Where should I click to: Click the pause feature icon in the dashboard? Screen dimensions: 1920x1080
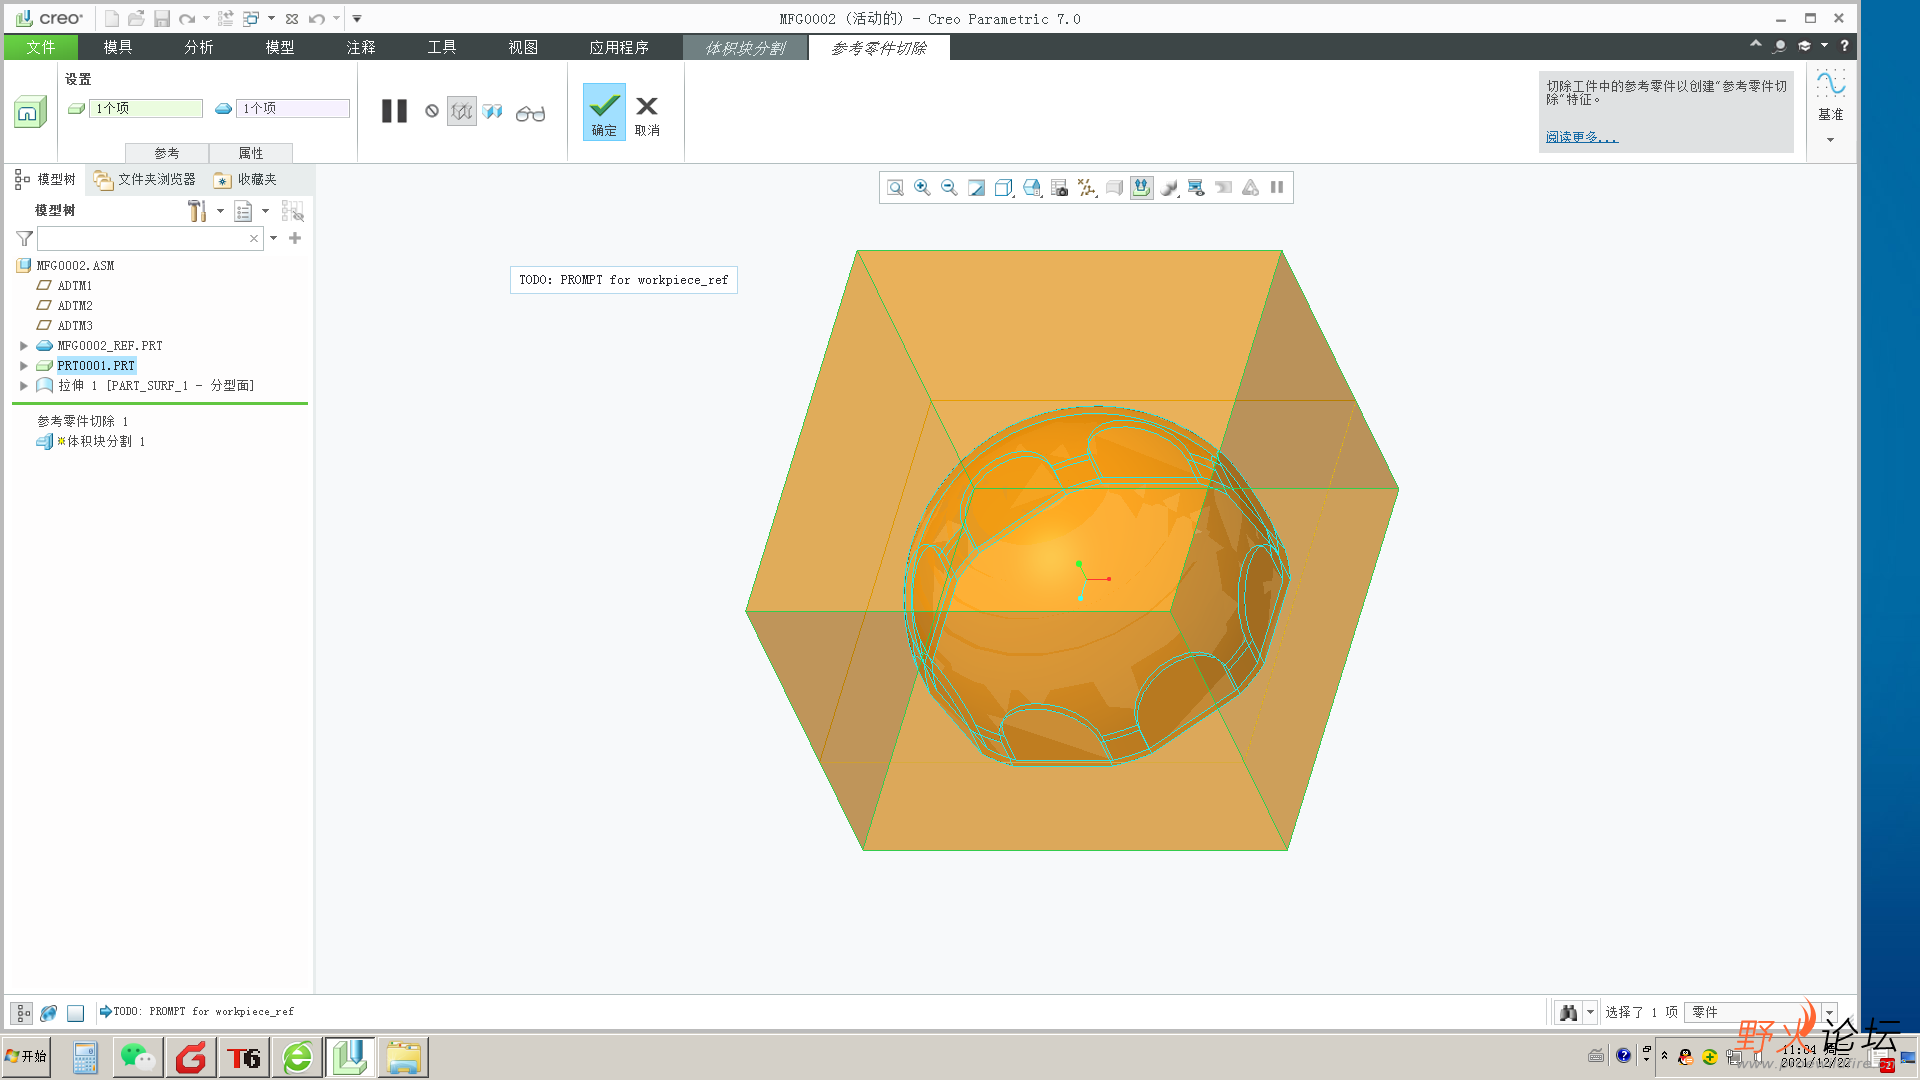(x=394, y=111)
